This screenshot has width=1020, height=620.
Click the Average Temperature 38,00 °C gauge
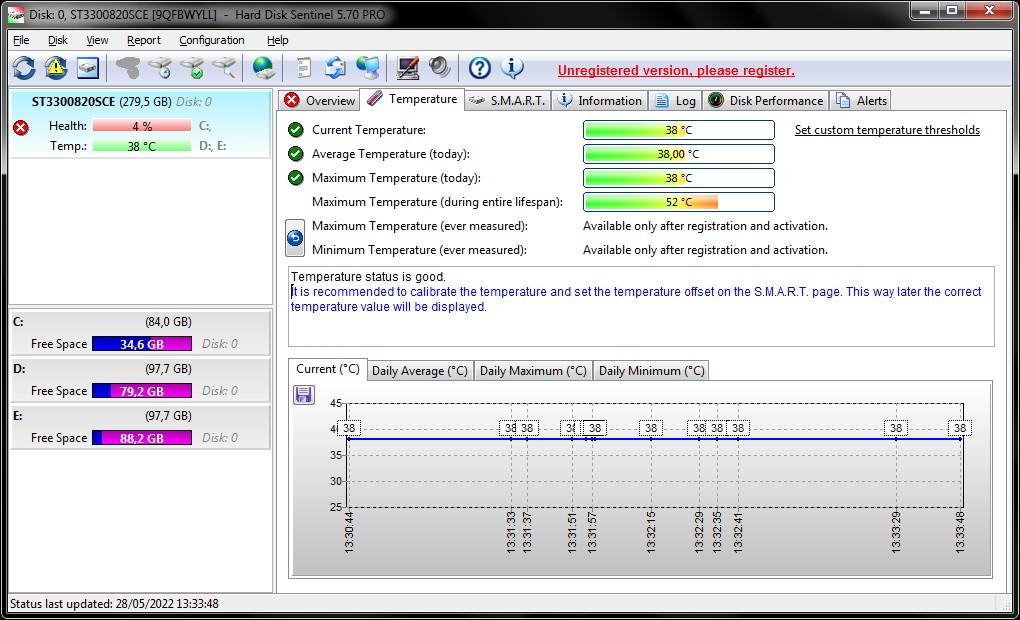tap(678, 154)
